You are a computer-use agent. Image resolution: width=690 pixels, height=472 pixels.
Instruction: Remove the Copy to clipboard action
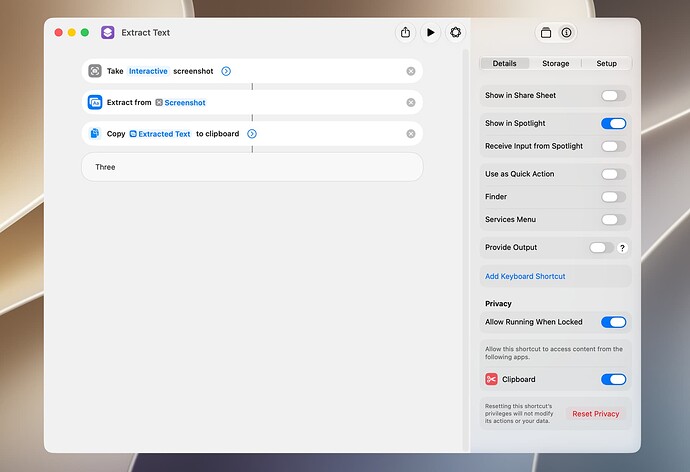coord(411,134)
